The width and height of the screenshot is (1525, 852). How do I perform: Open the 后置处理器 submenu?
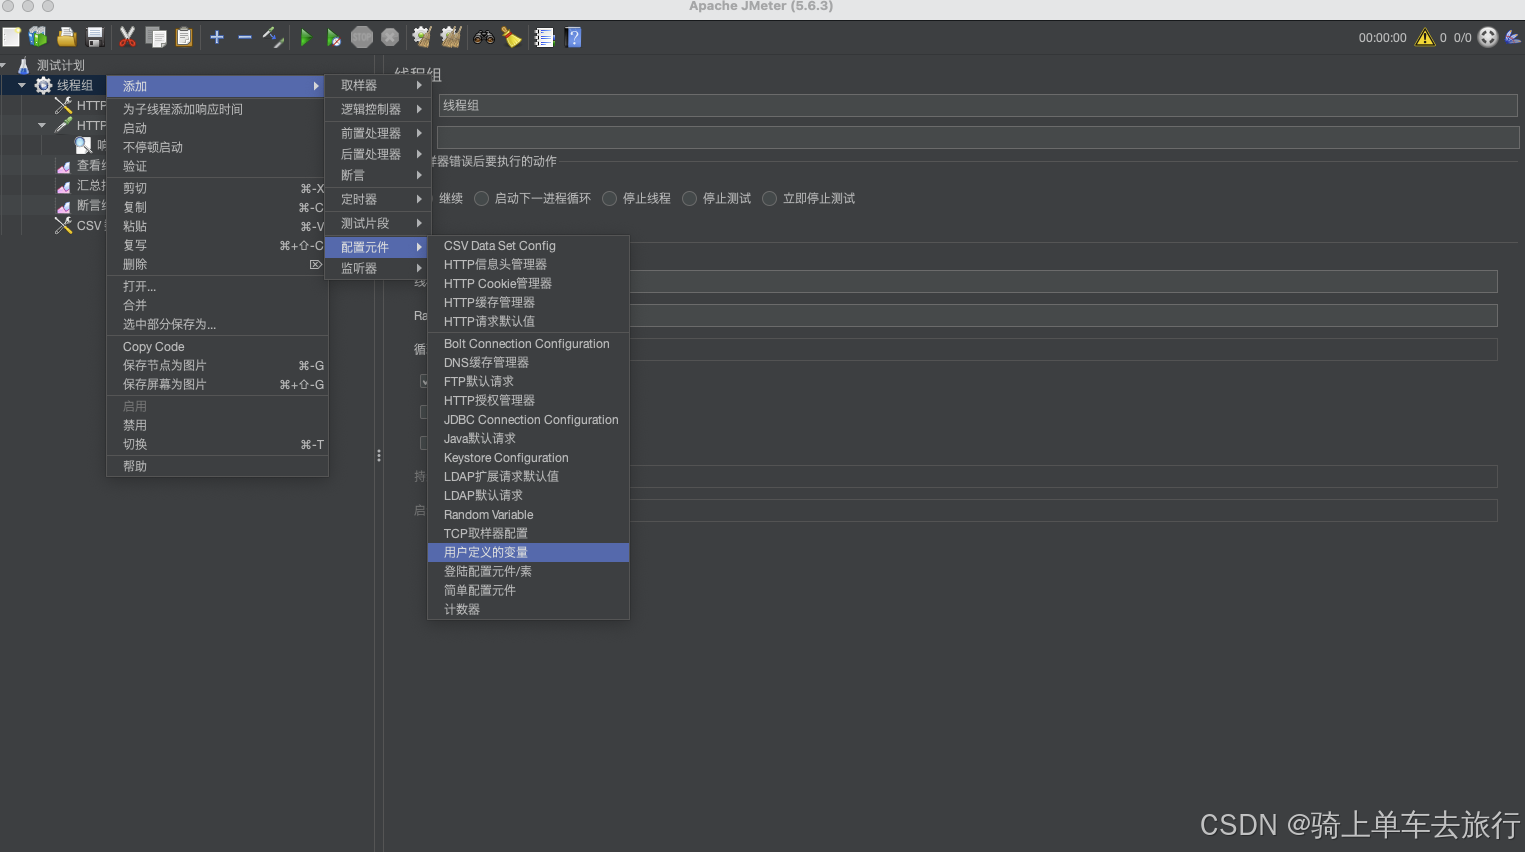tap(378, 154)
